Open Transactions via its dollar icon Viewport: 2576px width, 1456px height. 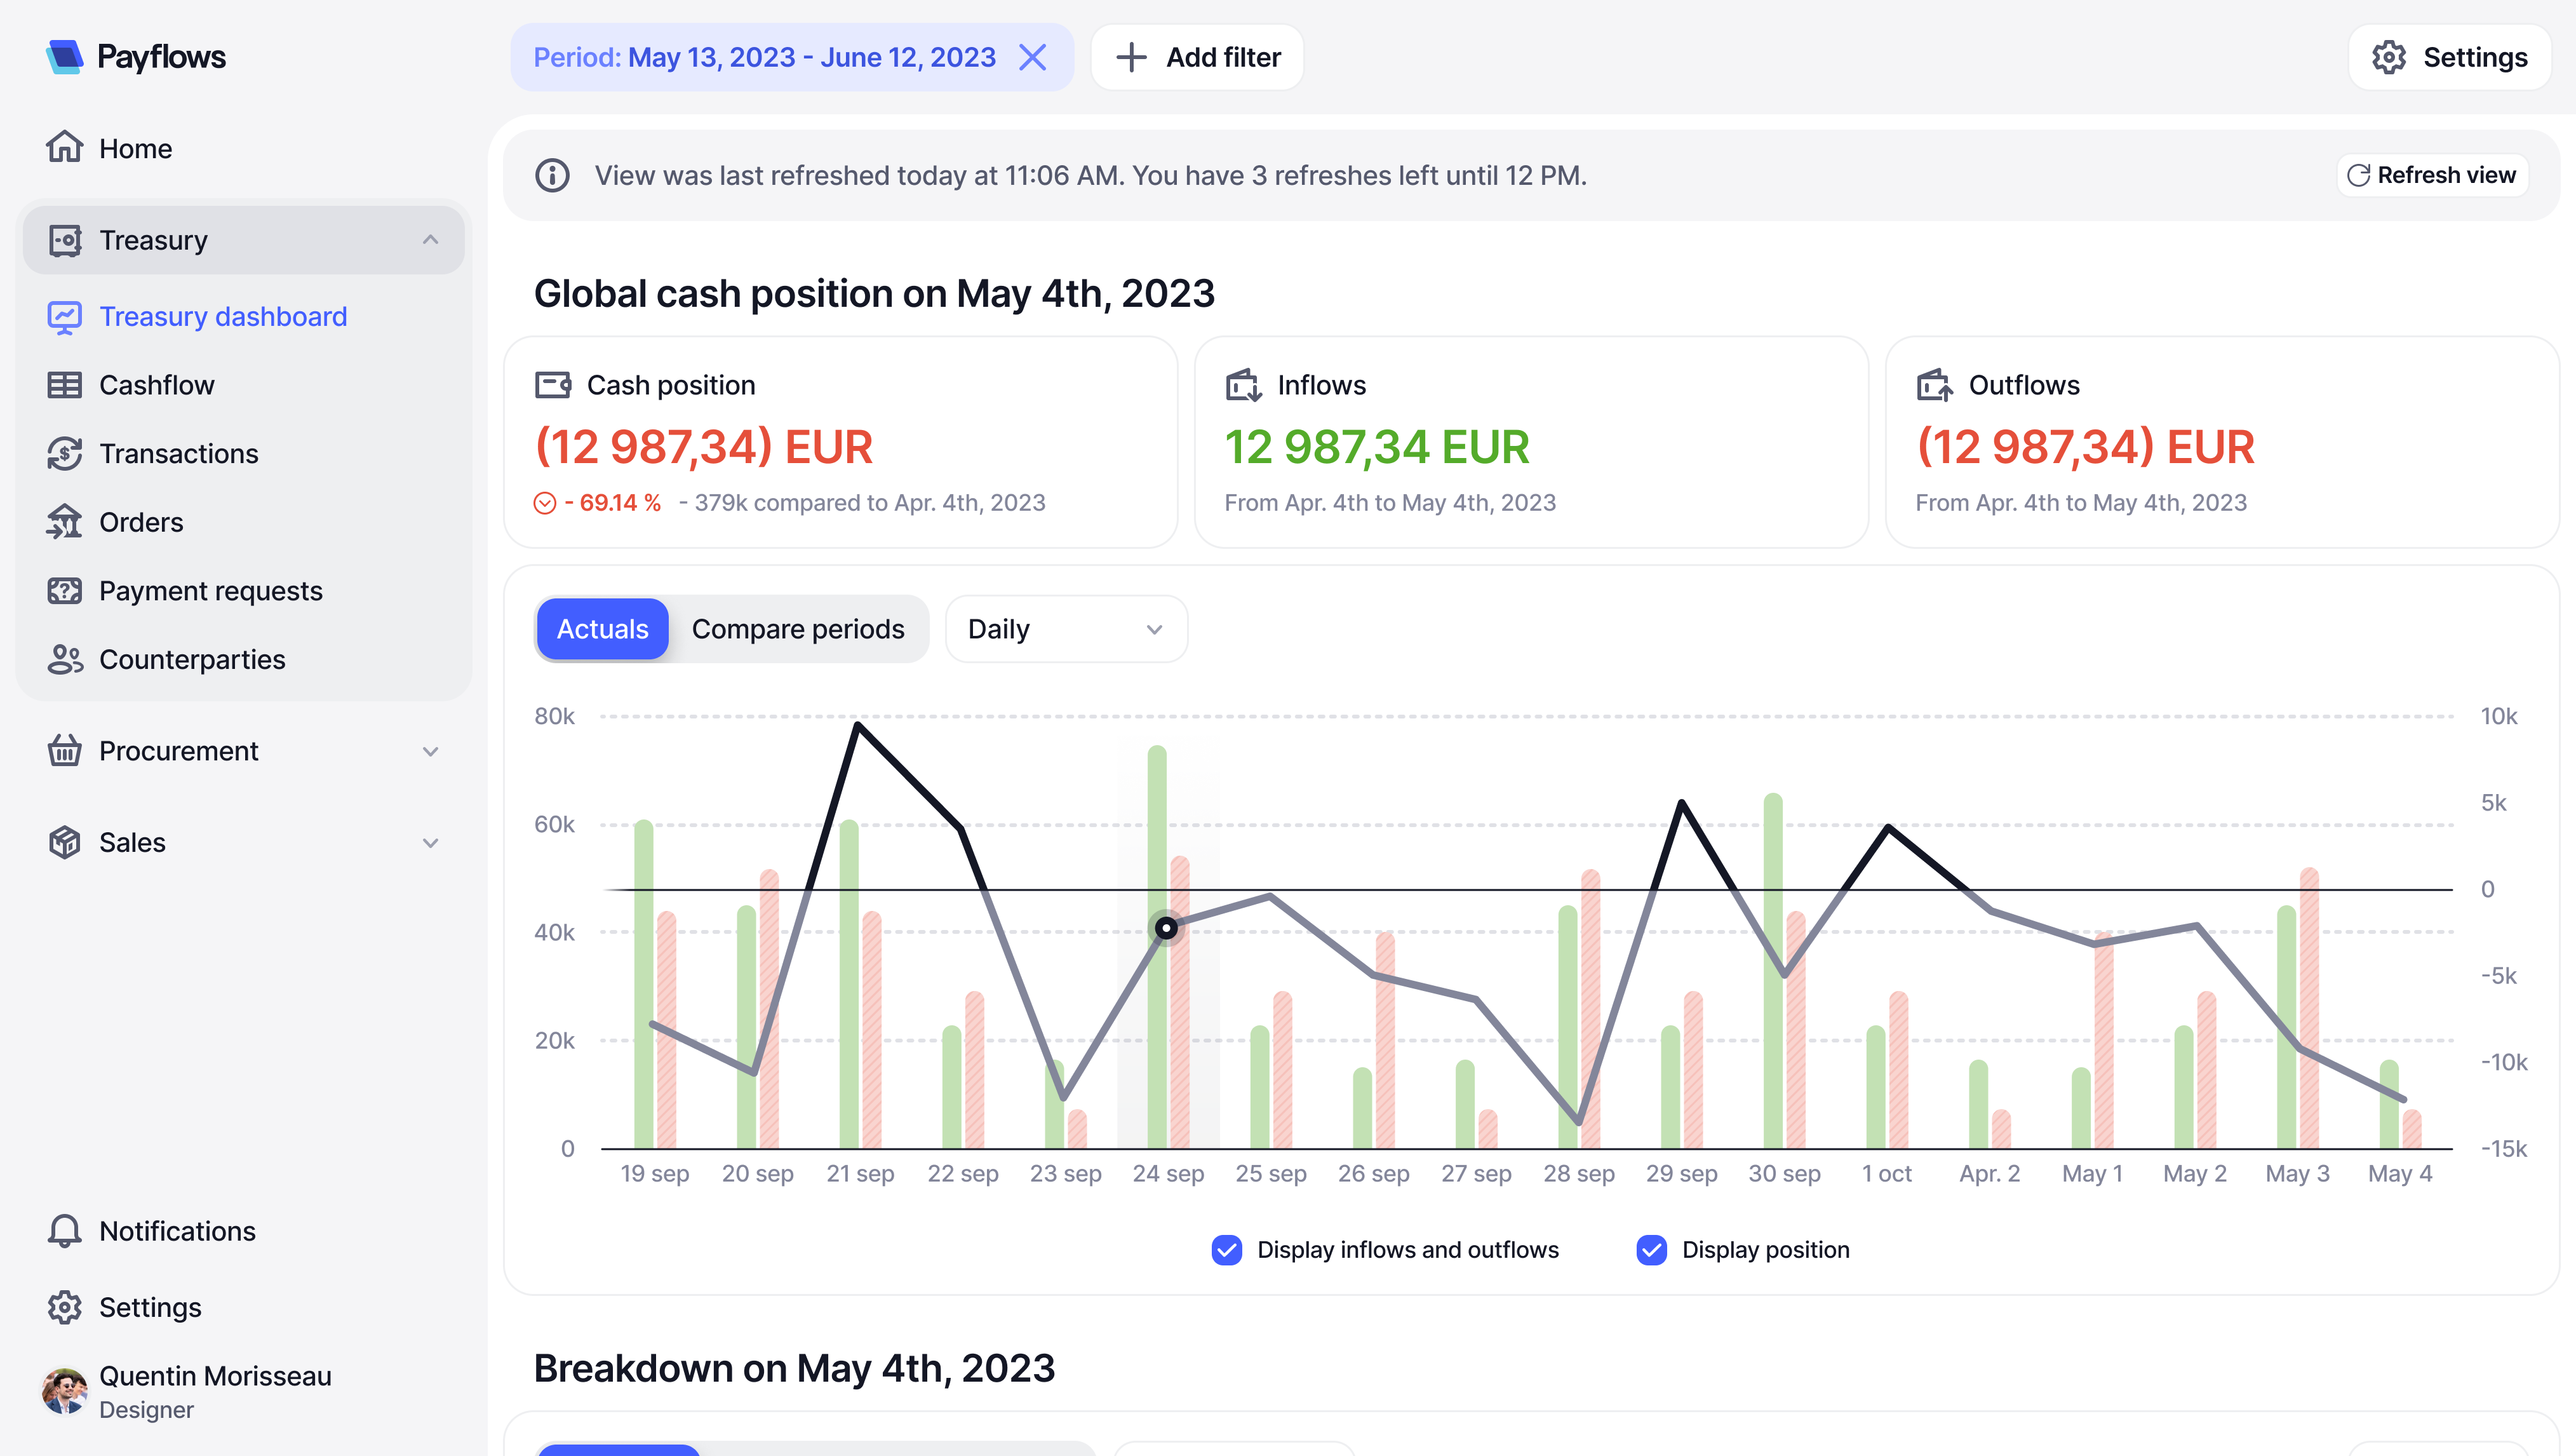(x=64, y=453)
